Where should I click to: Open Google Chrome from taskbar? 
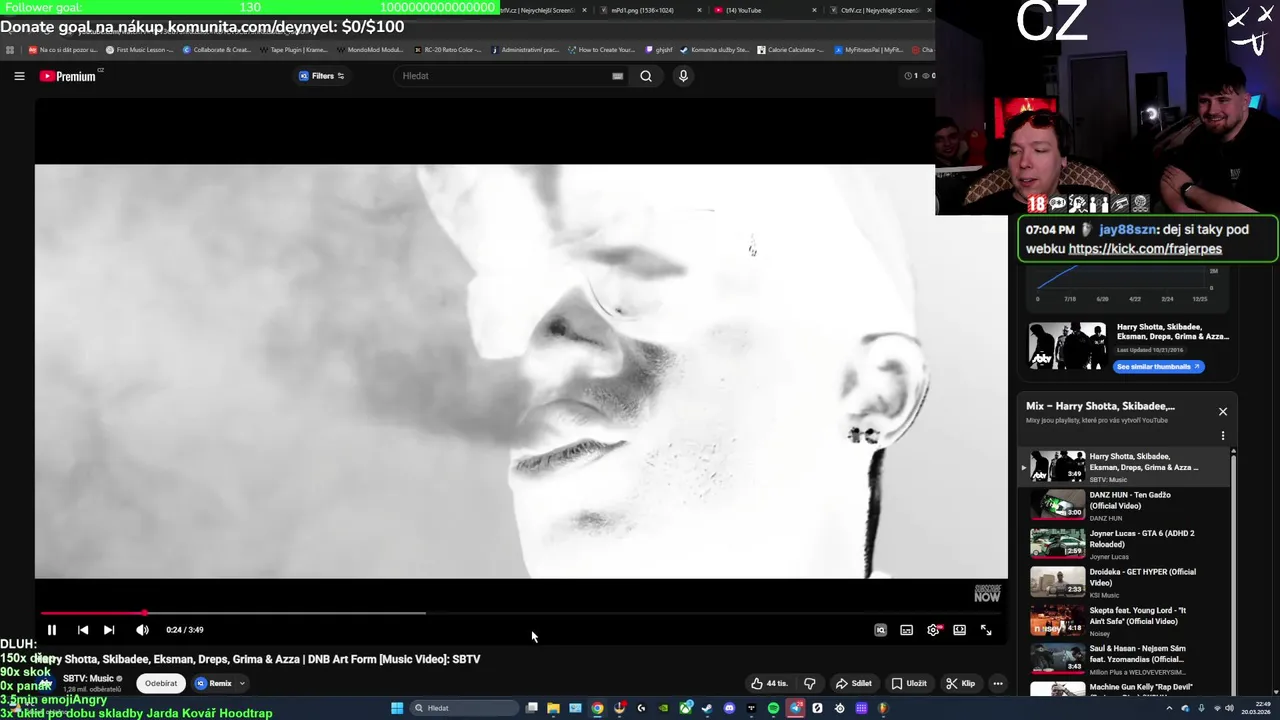pos(597,708)
